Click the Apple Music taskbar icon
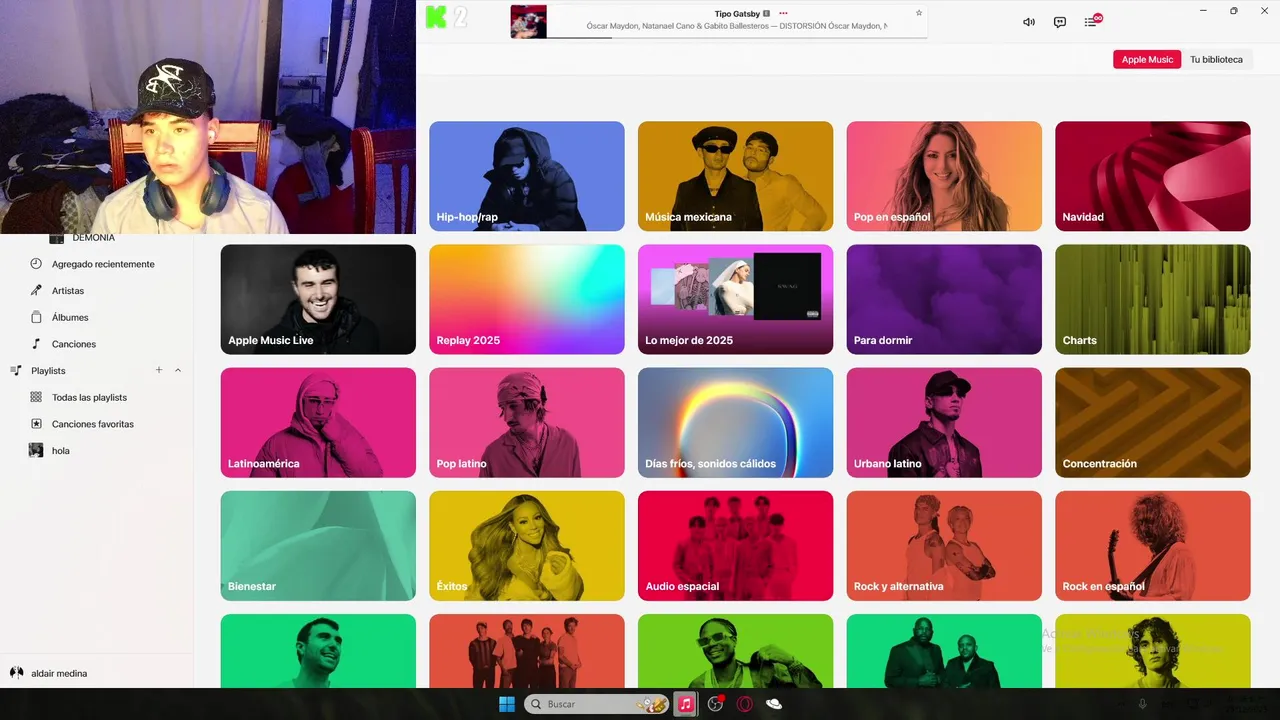Viewport: 1280px width, 720px height. pos(686,704)
